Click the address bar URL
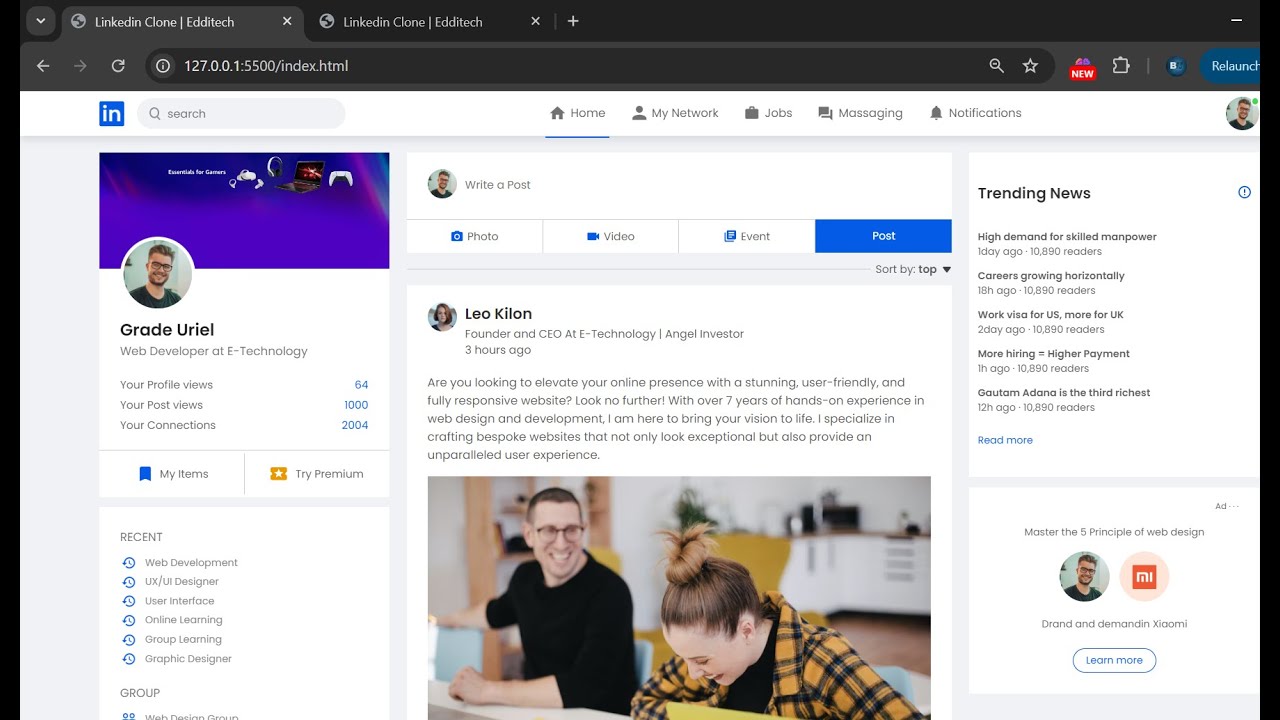Screen dimensions: 1280x720 coord(266,66)
